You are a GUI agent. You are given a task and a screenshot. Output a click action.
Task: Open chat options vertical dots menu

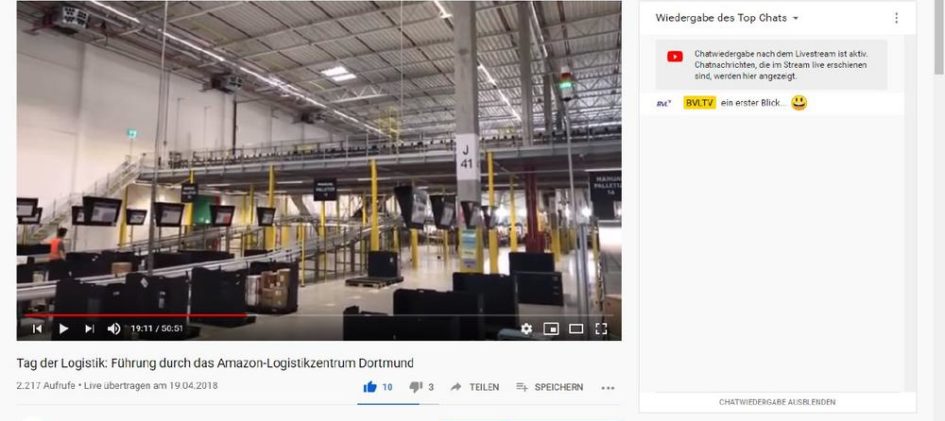coord(896,18)
